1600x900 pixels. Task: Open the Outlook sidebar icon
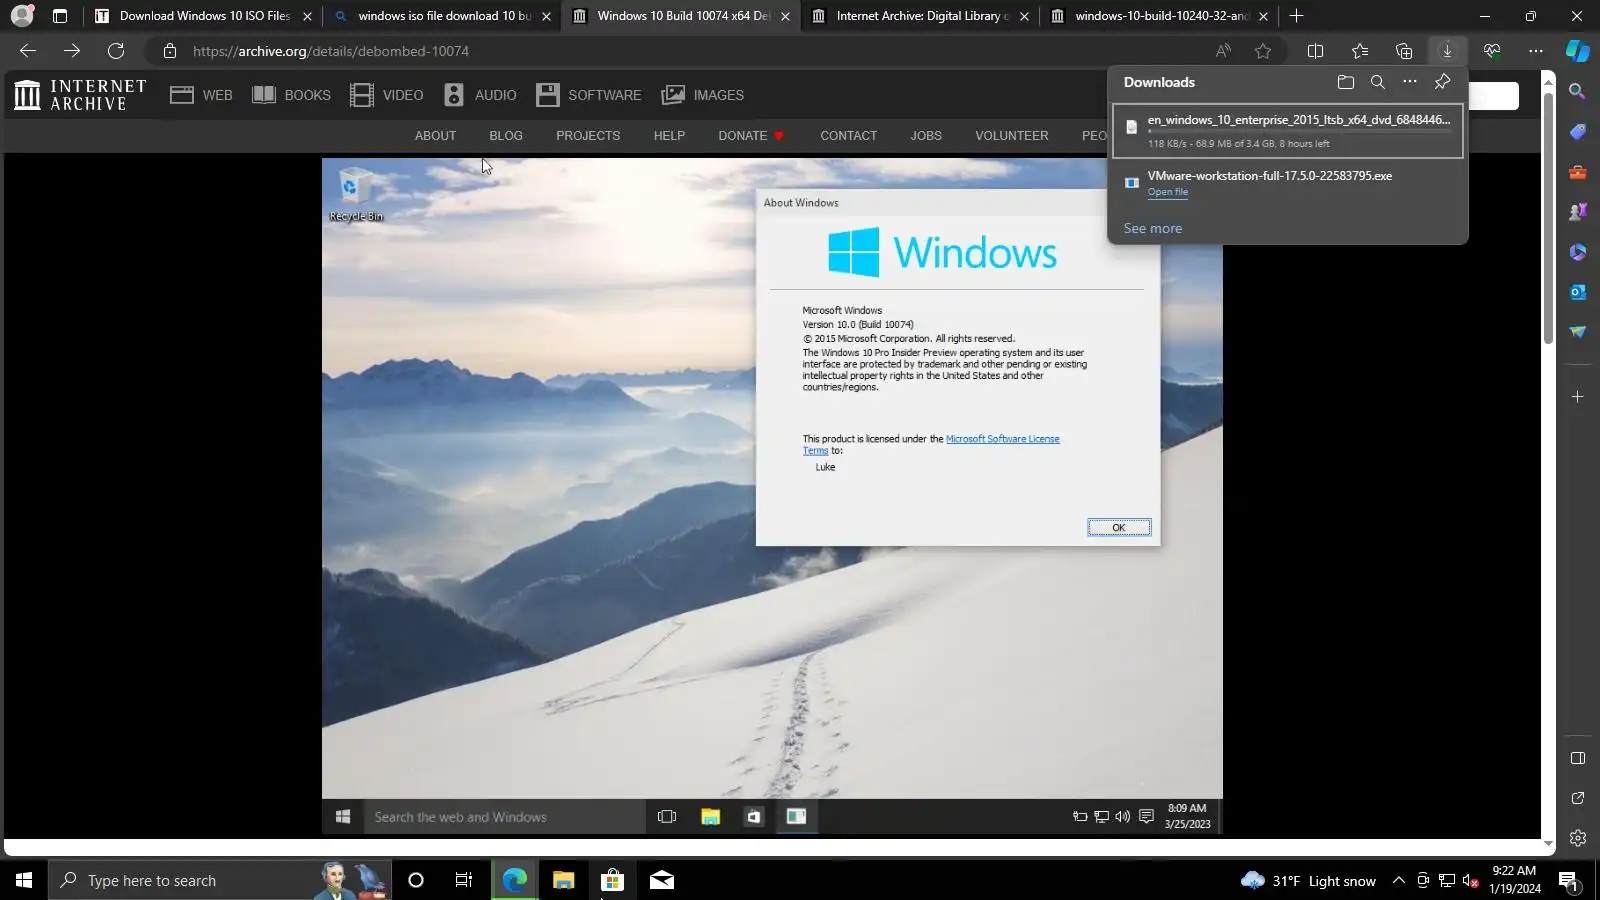(1578, 292)
